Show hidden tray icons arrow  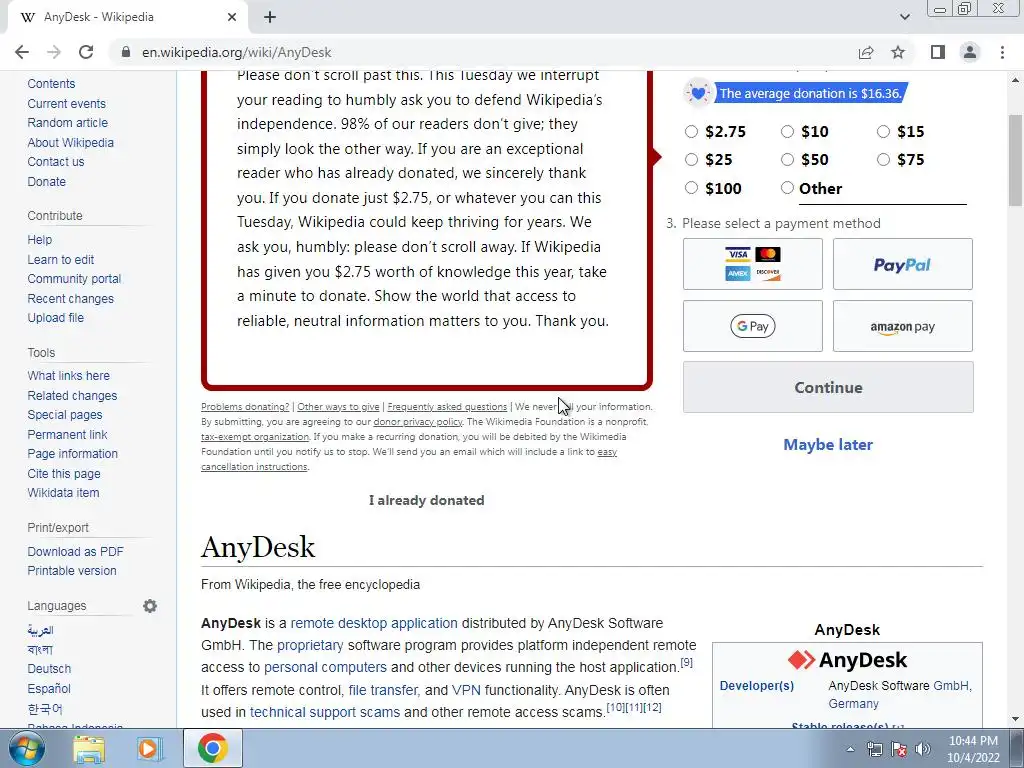click(x=850, y=749)
